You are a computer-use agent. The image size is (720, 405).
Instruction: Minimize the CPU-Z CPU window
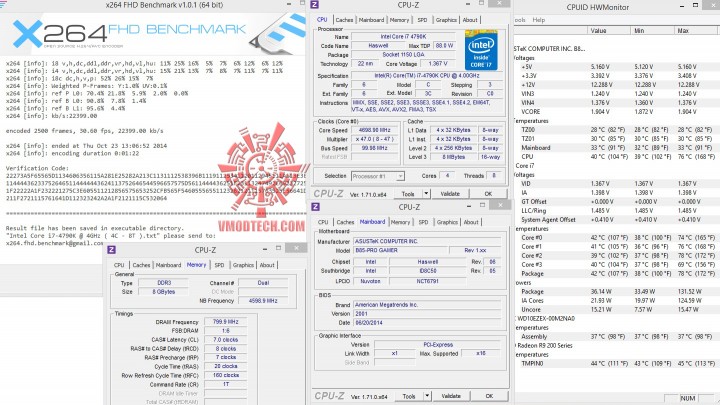click(x=467, y=4)
